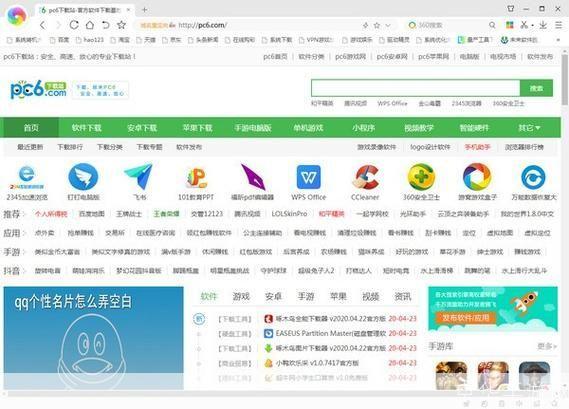Click the CCleaner app icon
This screenshot has height=409, width=569.
365,177
